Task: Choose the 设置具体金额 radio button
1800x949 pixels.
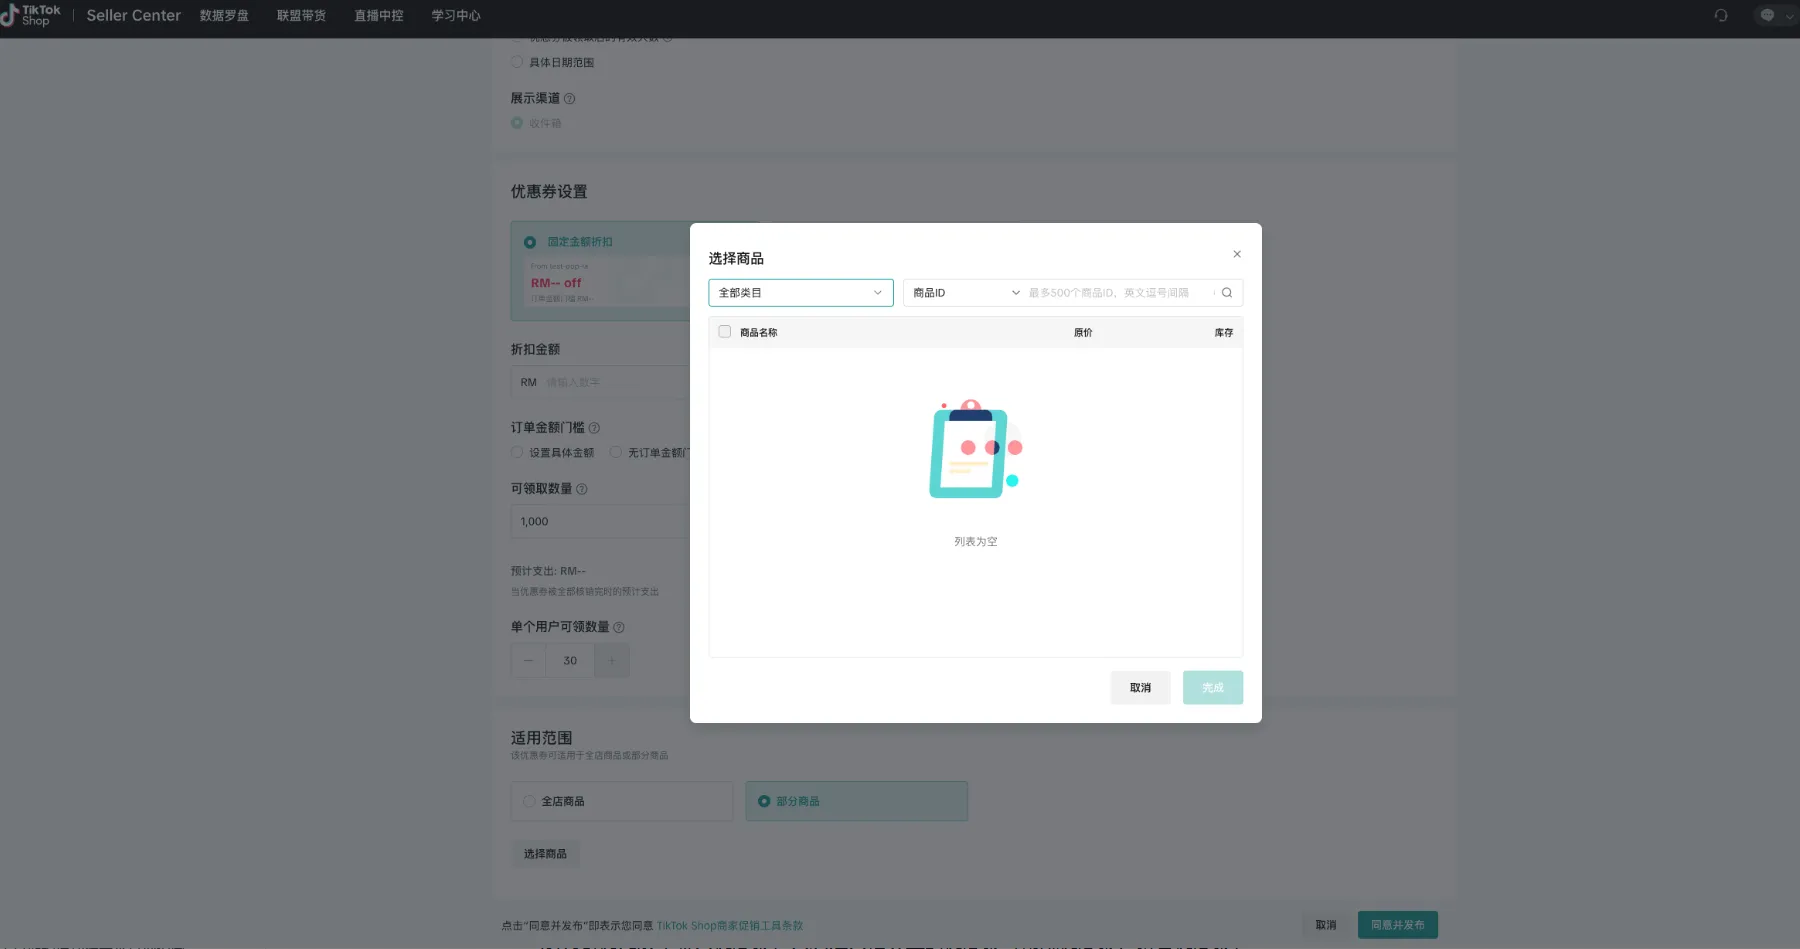Action: [x=517, y=453]
